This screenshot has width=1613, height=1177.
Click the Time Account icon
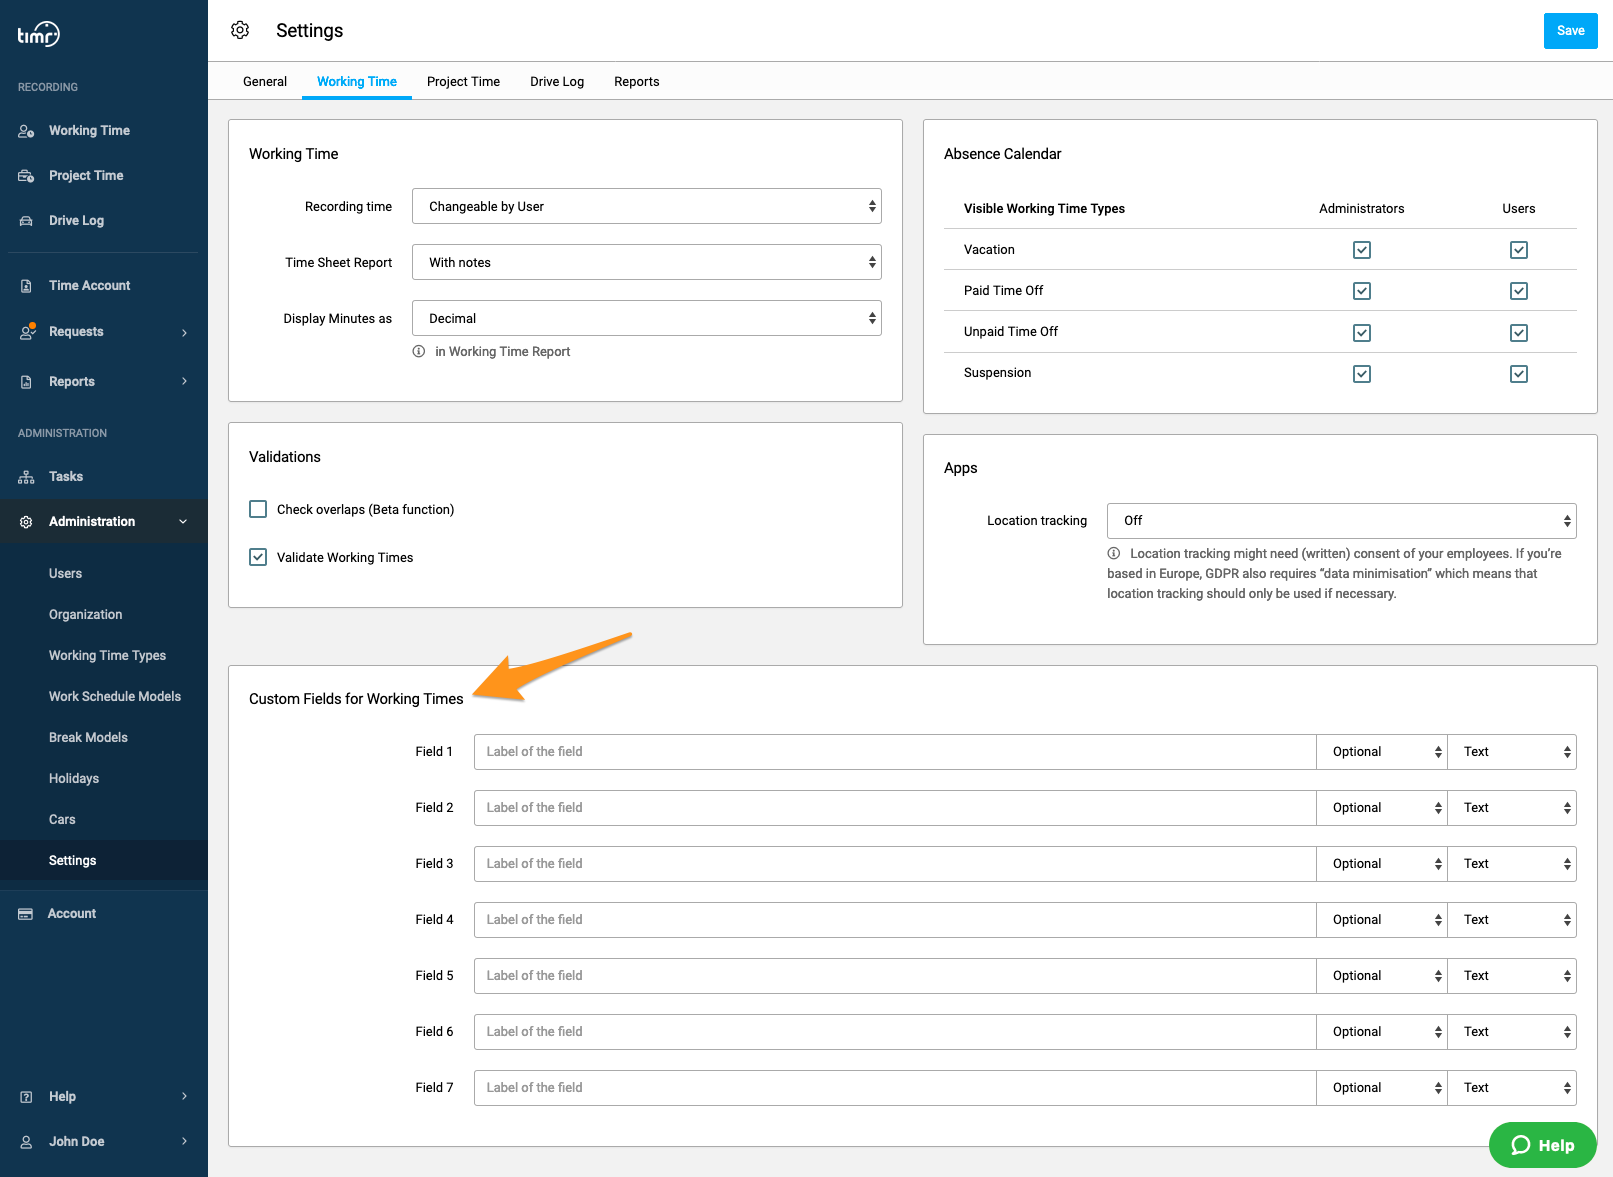click(26, 286)
